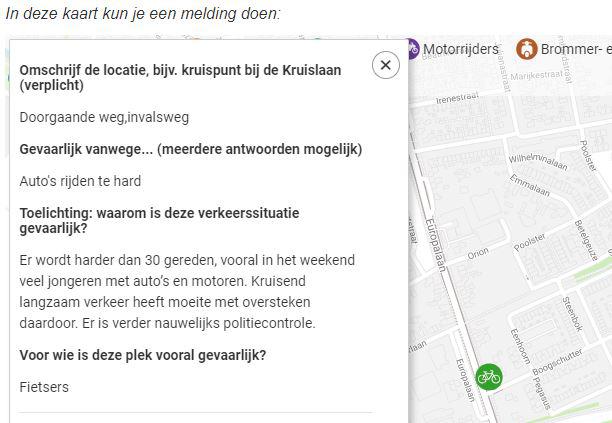612x423 pixels.
Task: Click the Eenhoorn street label
Action: click(521, 345)
